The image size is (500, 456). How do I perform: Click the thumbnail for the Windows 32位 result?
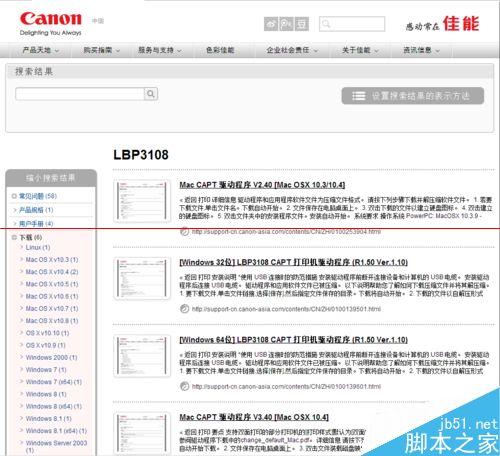(x=142, y=278)
